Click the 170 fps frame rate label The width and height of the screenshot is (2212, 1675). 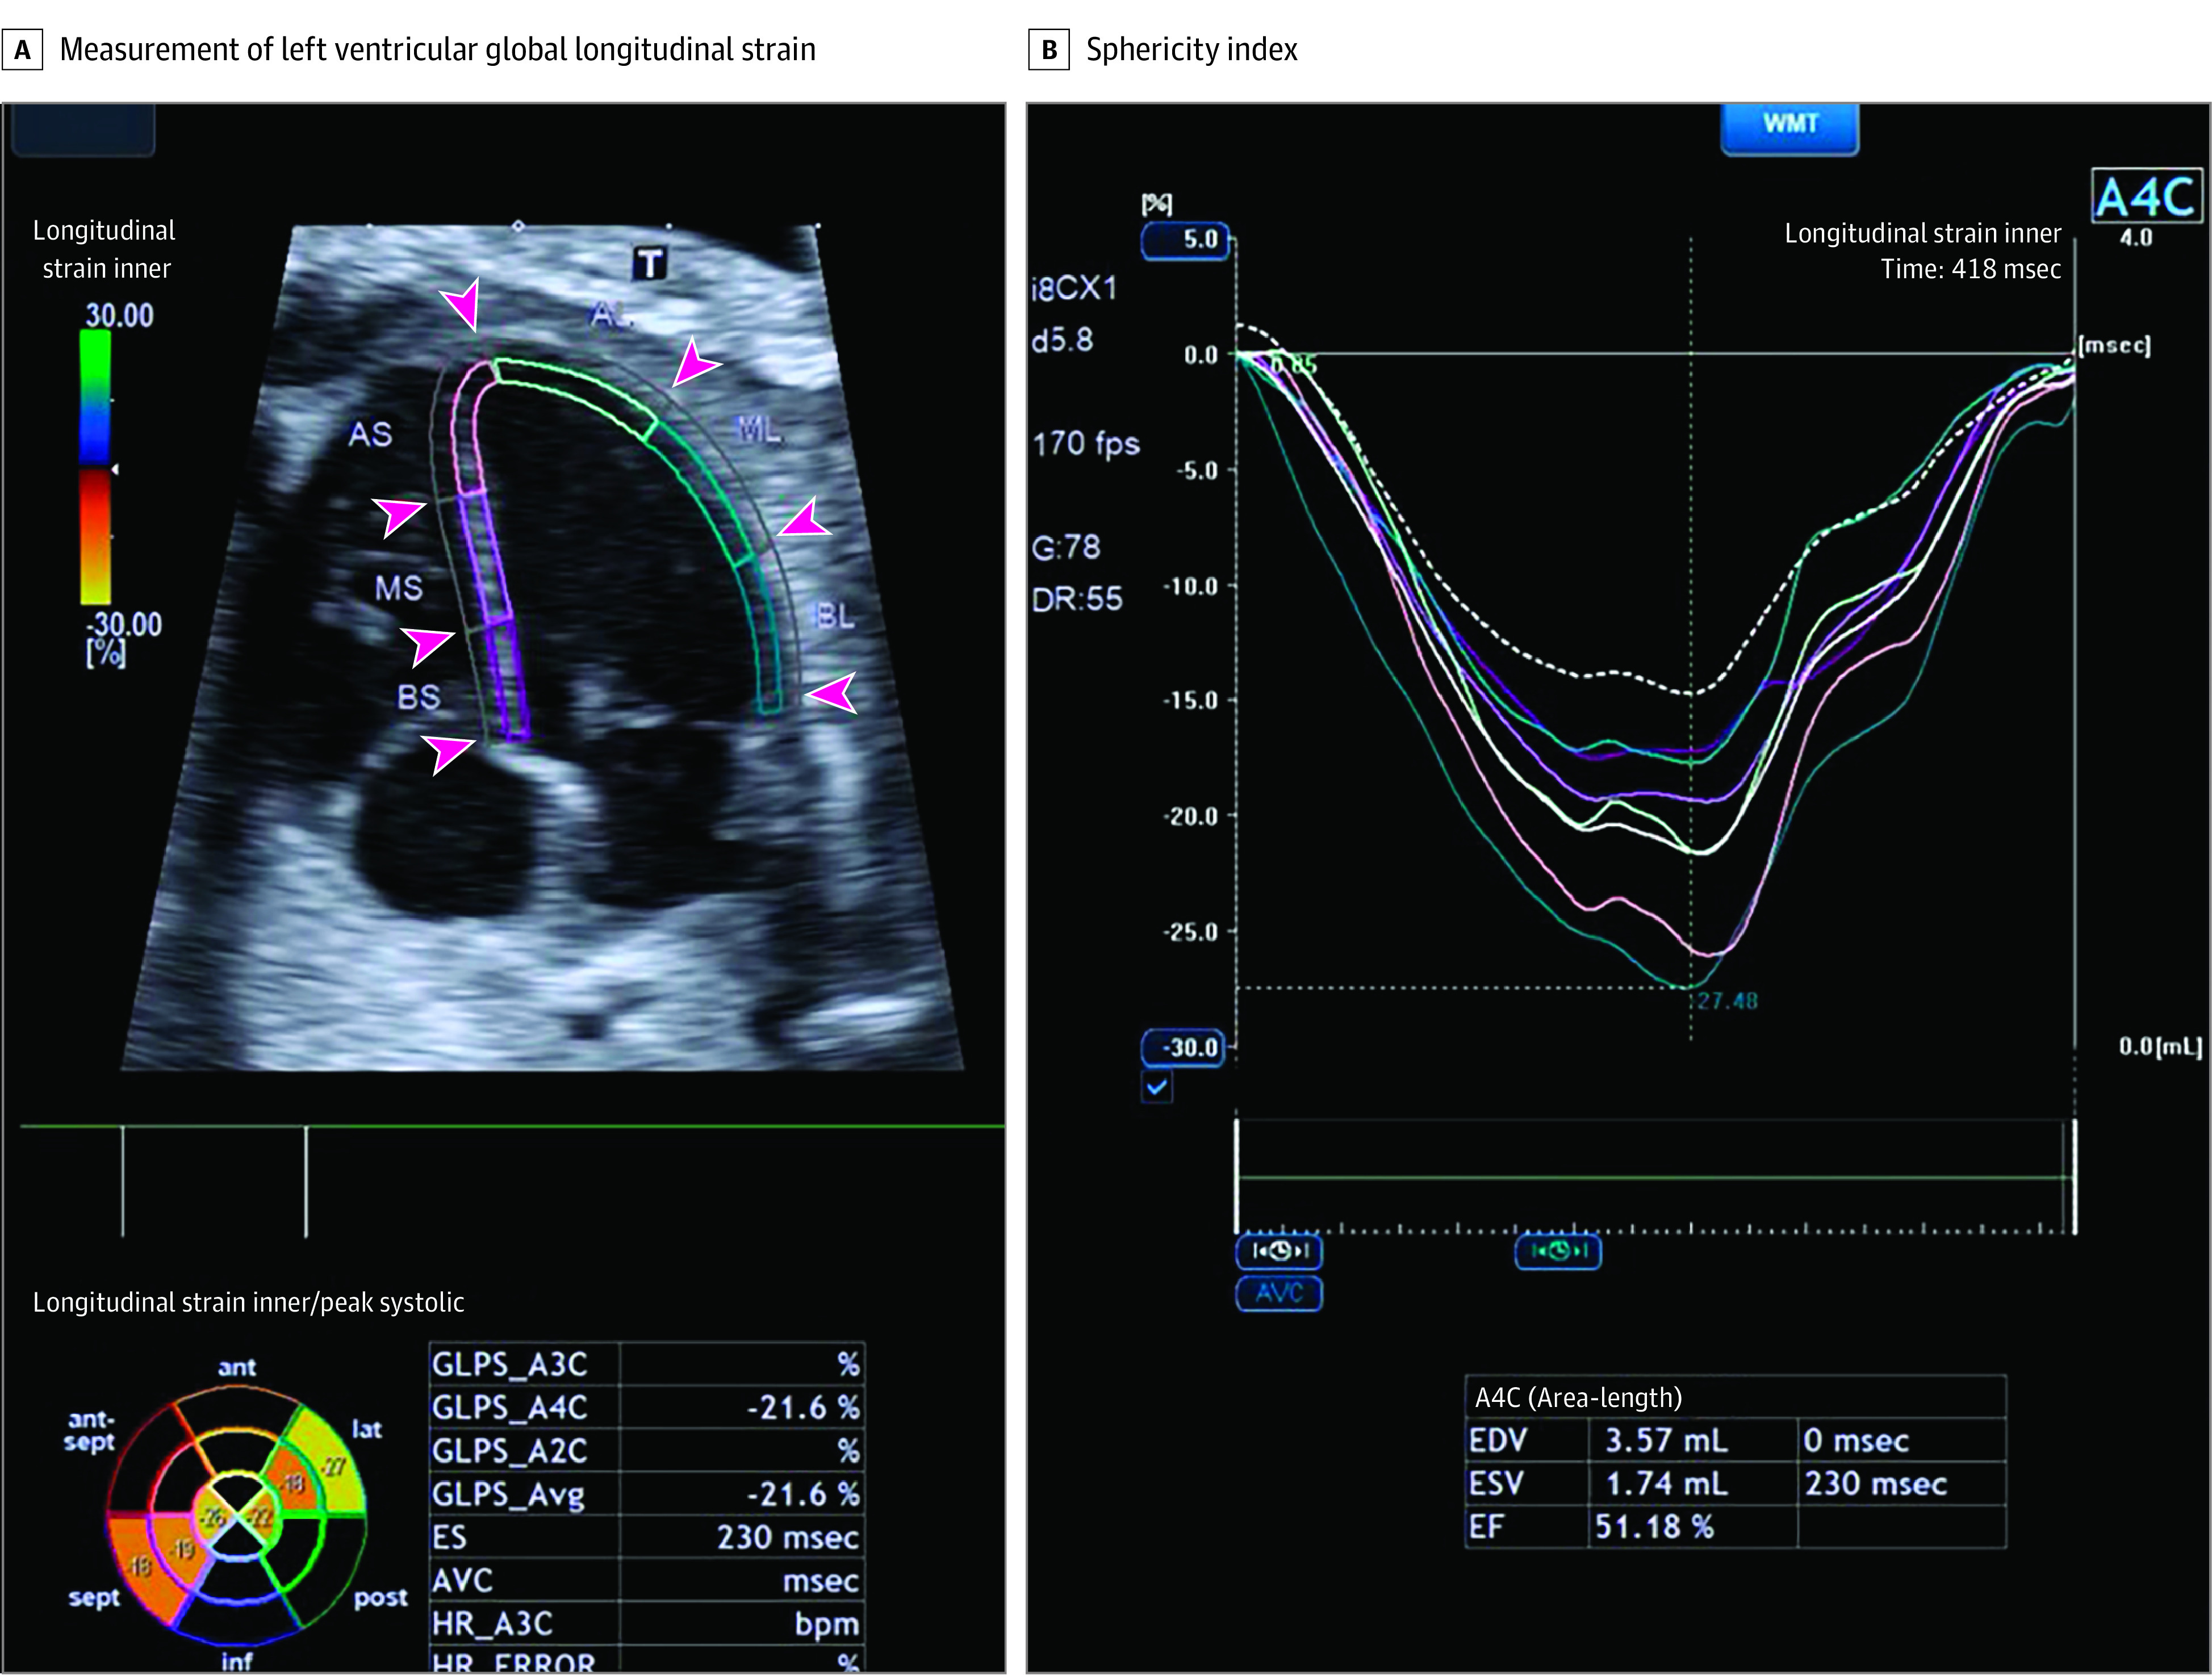coord(1086,443)
